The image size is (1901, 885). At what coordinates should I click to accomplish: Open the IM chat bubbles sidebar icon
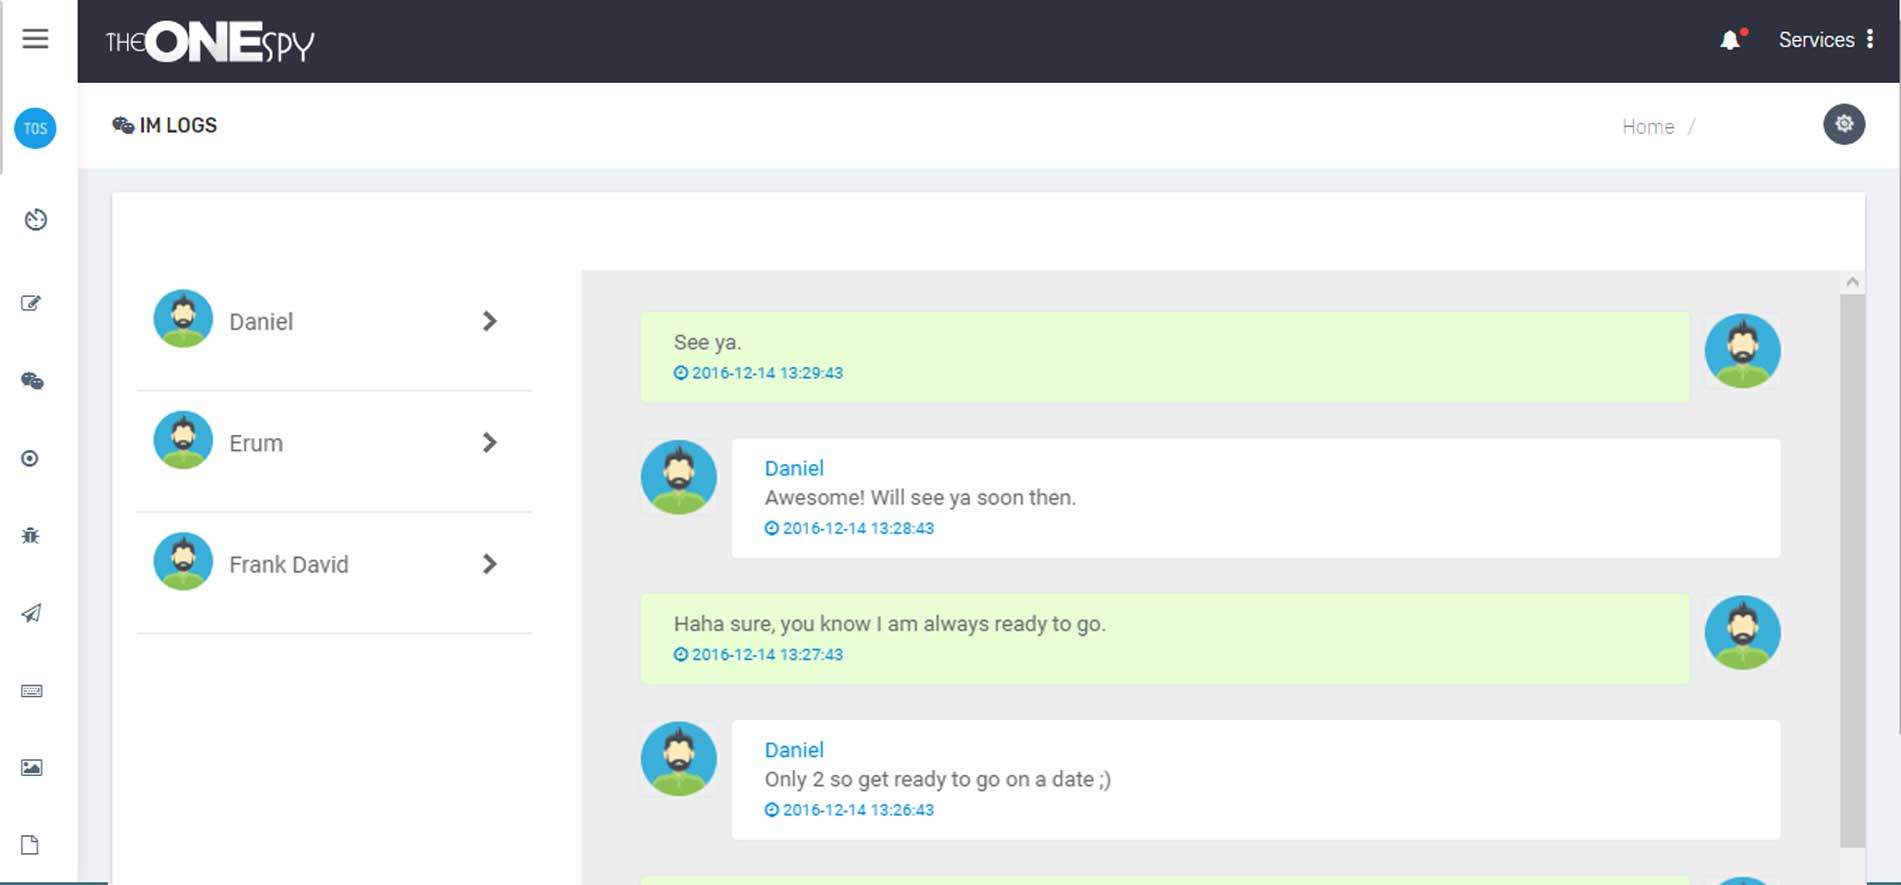(x=32, y=381)
